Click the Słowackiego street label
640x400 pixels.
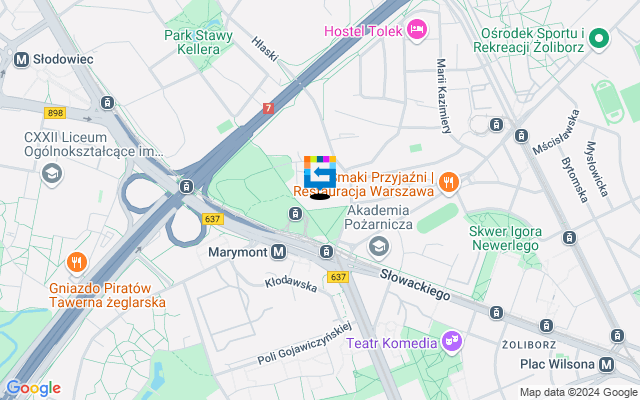[x=415, y=285]
